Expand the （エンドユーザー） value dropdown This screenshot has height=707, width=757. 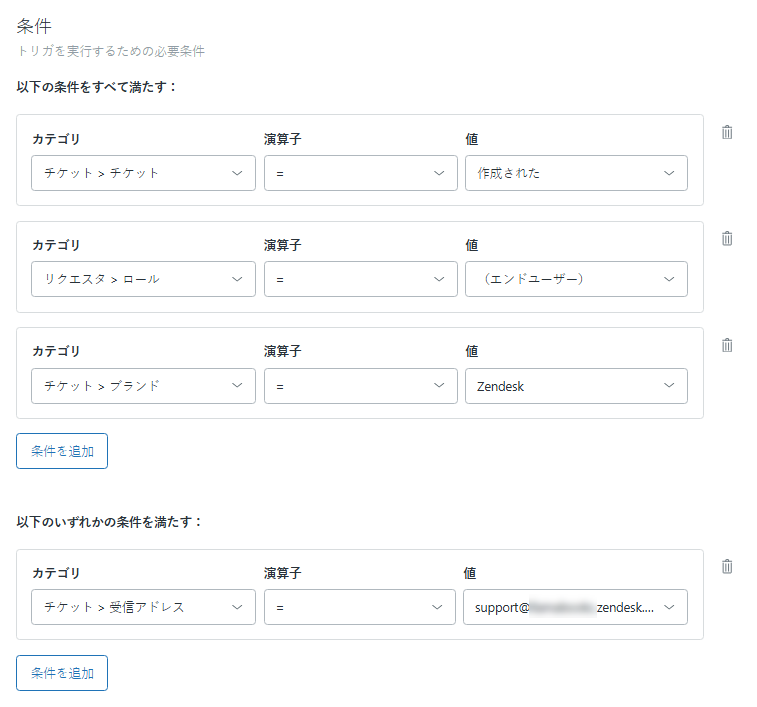click(576, 279)
